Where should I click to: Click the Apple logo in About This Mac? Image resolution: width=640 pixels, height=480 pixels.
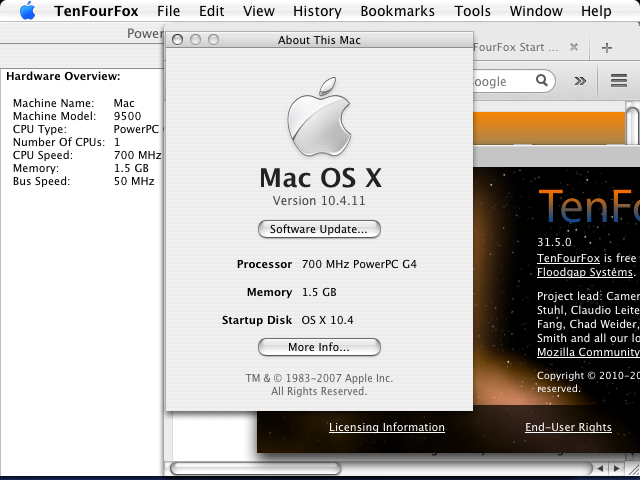pos(319,117)
